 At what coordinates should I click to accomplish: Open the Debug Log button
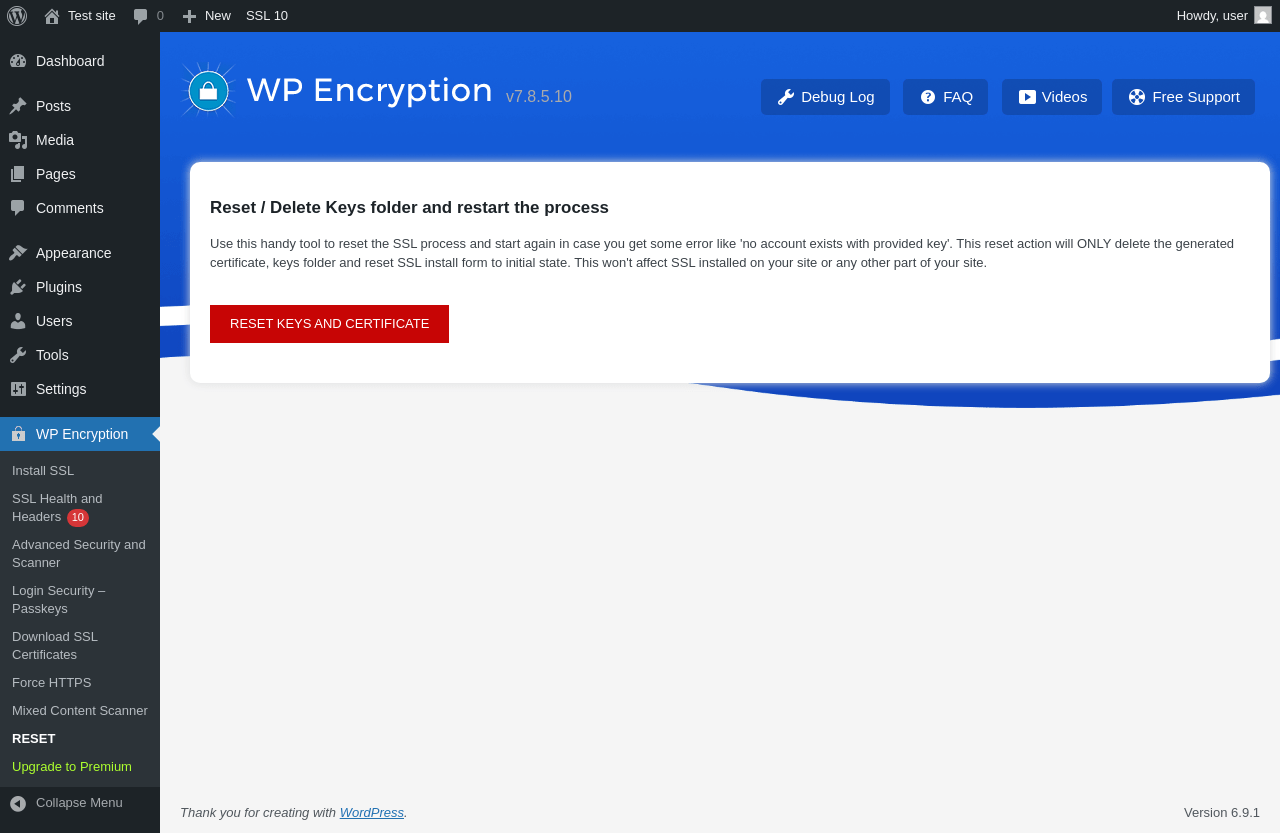coord(825,97)
